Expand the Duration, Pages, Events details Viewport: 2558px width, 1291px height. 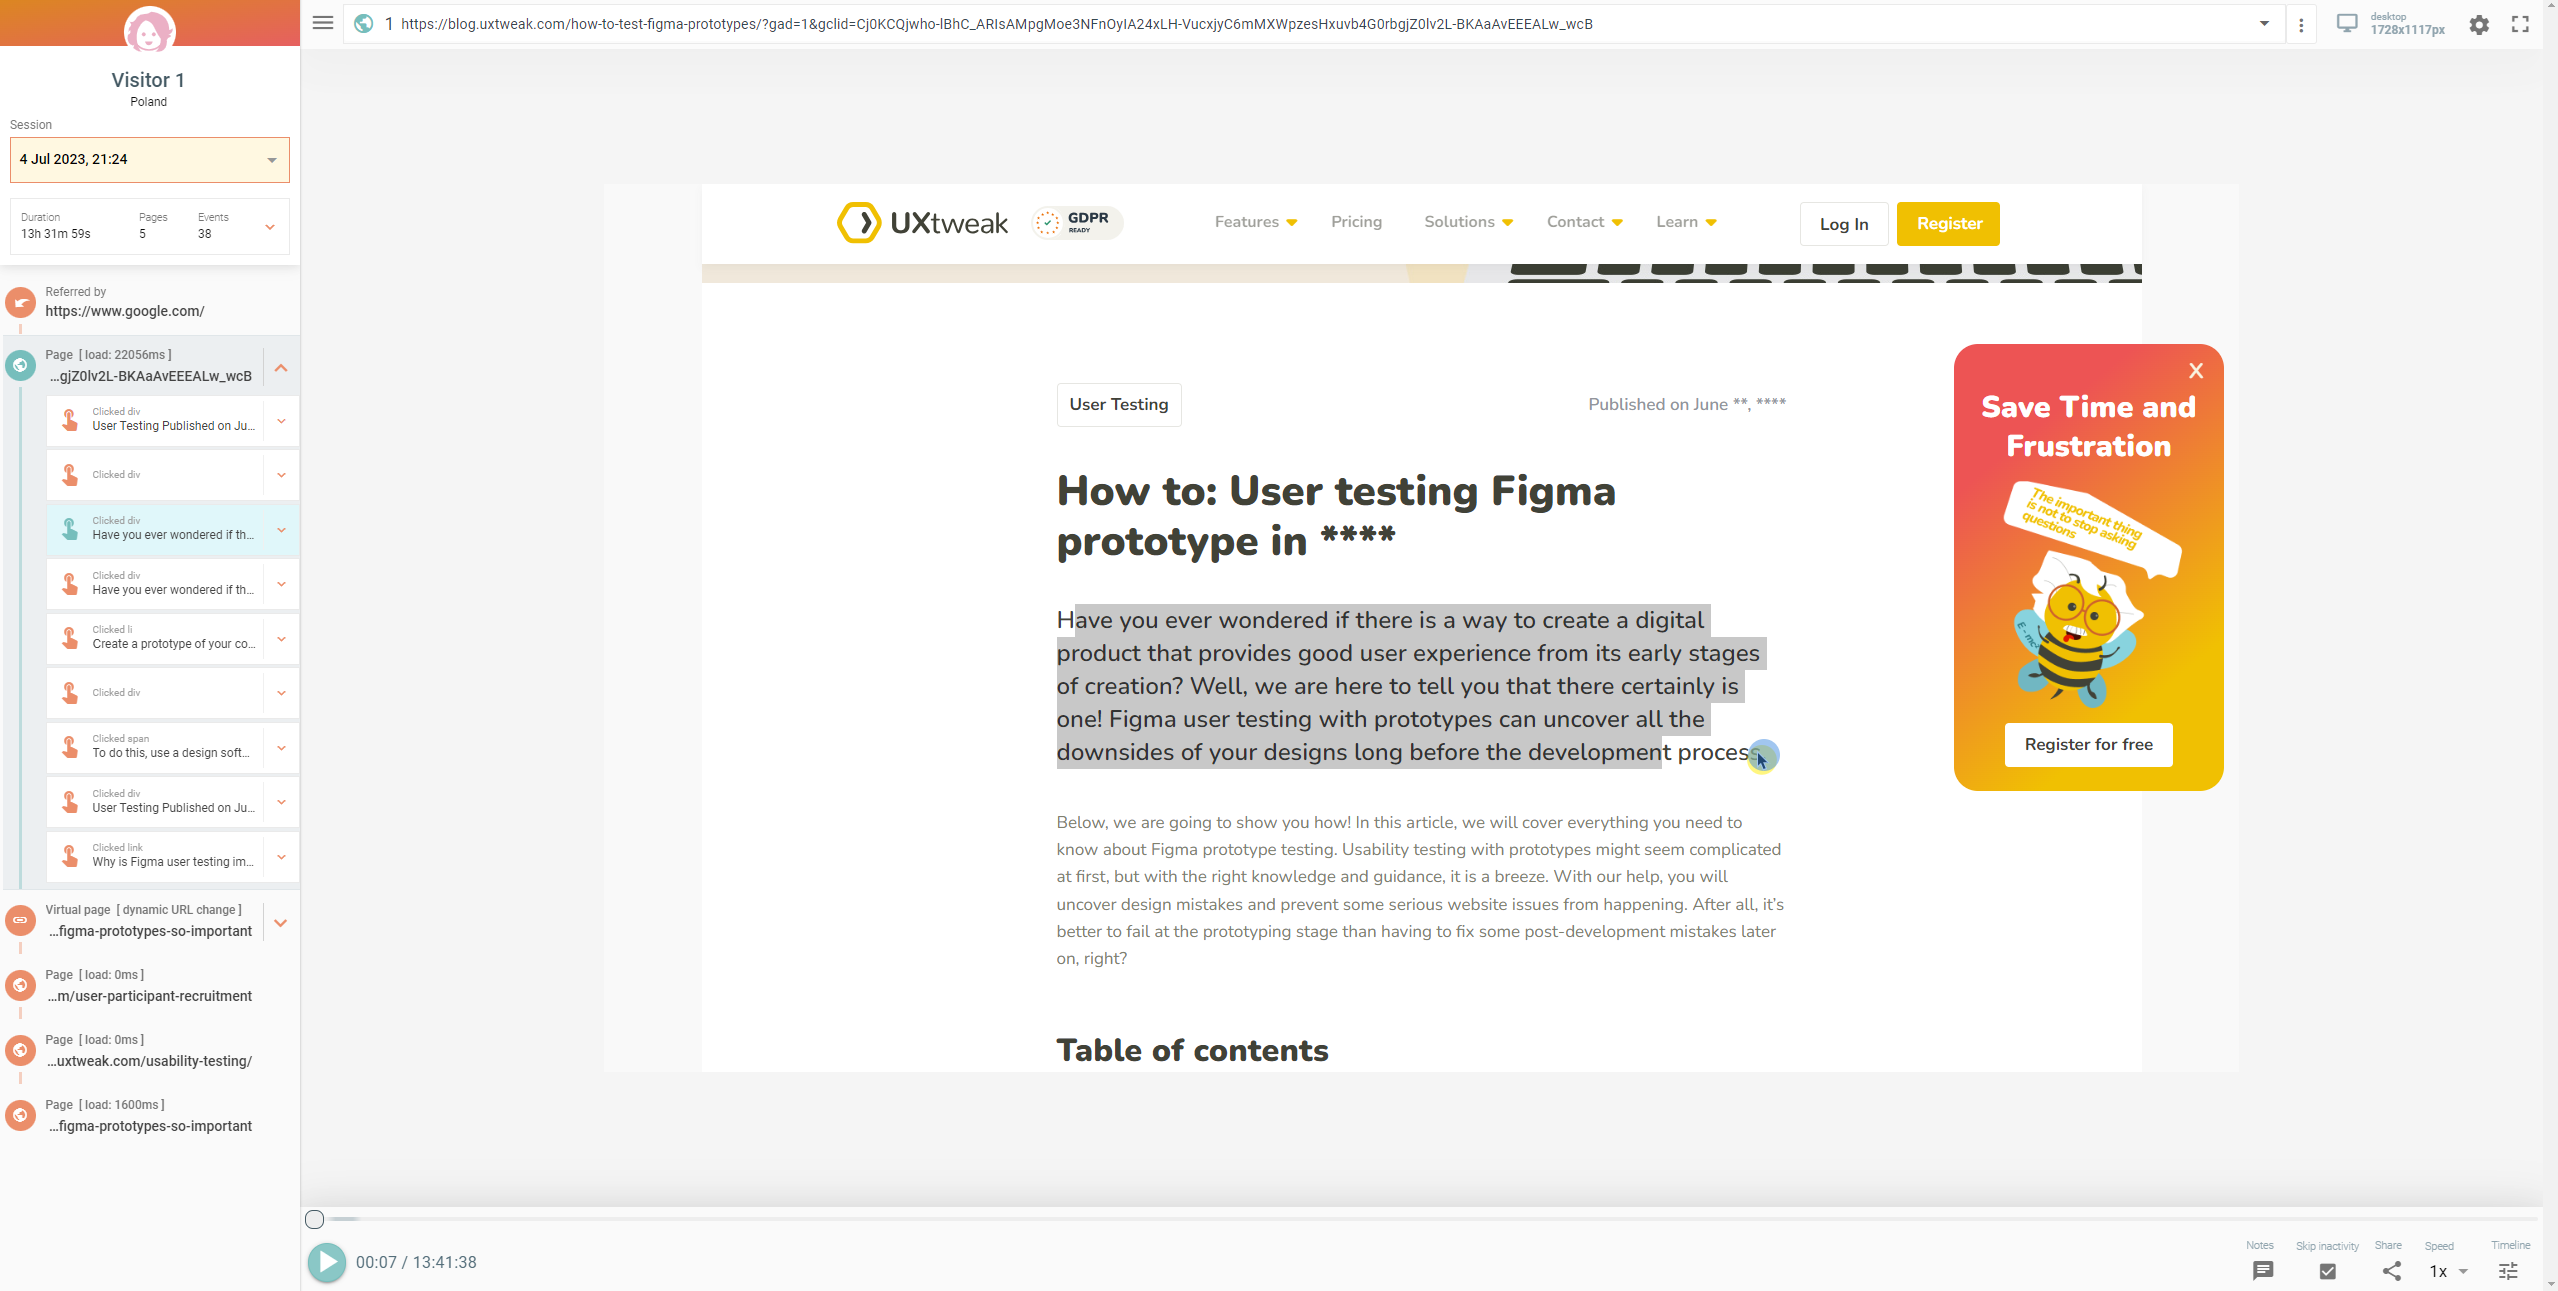270,227
